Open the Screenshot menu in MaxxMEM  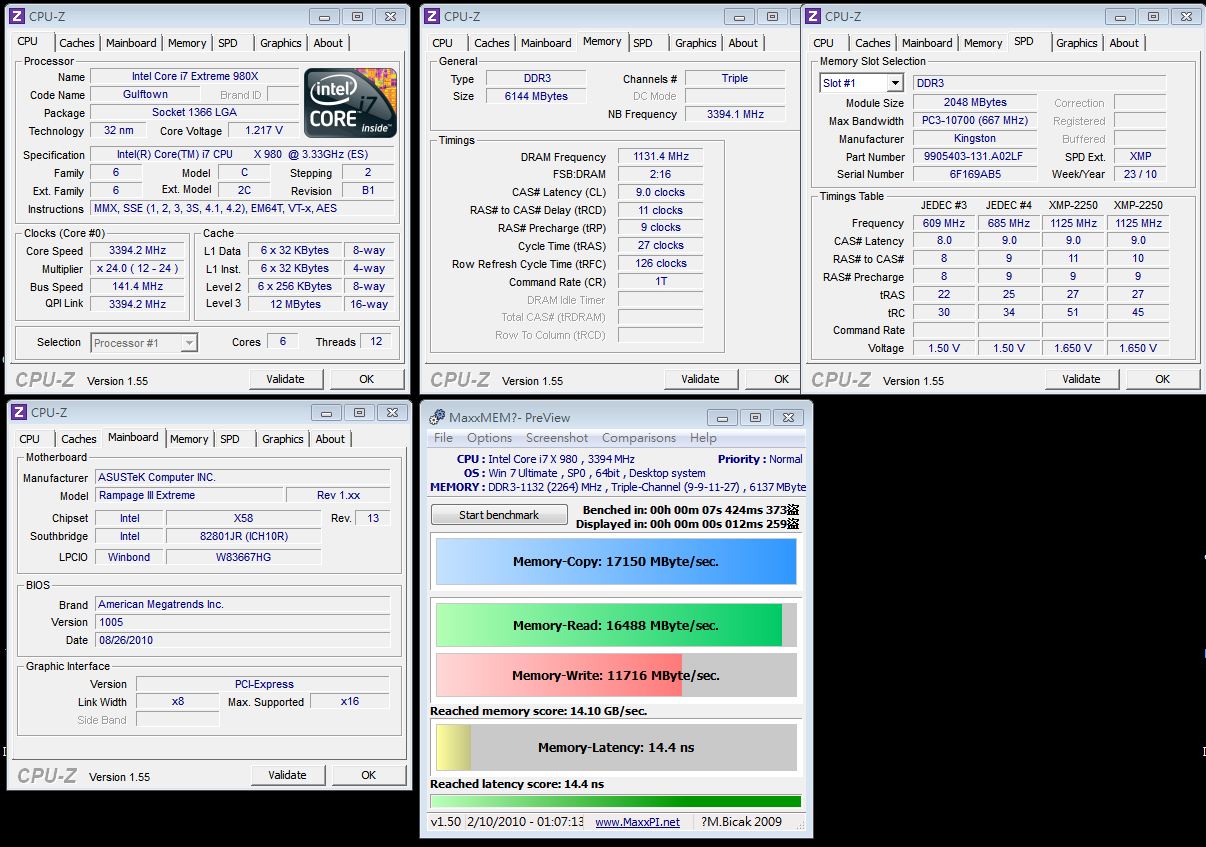557,438
